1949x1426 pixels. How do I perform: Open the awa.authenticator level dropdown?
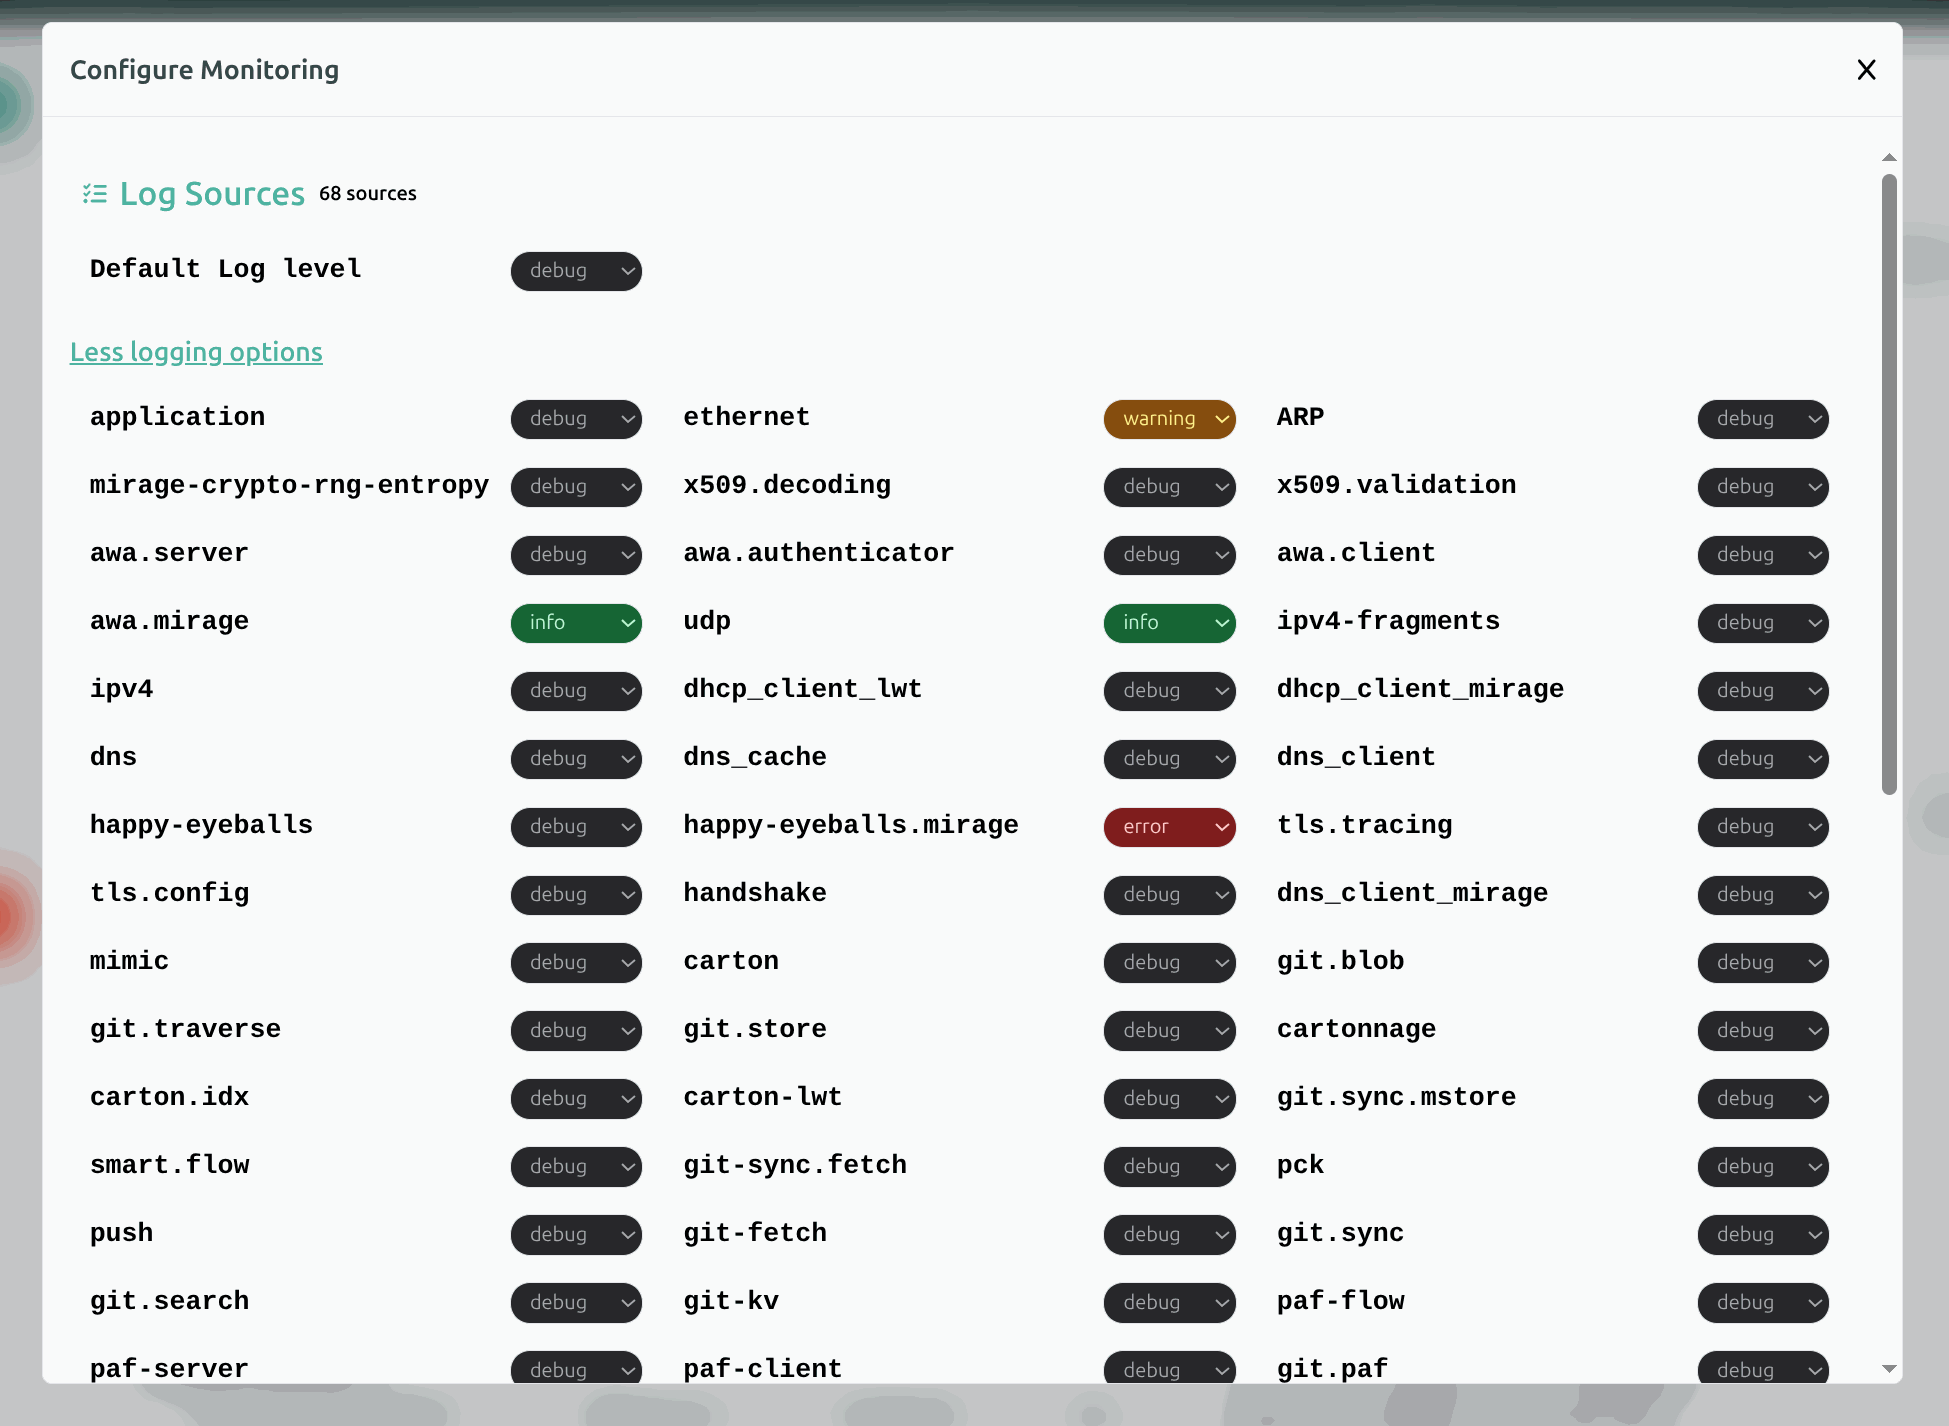click(1169, 555)
